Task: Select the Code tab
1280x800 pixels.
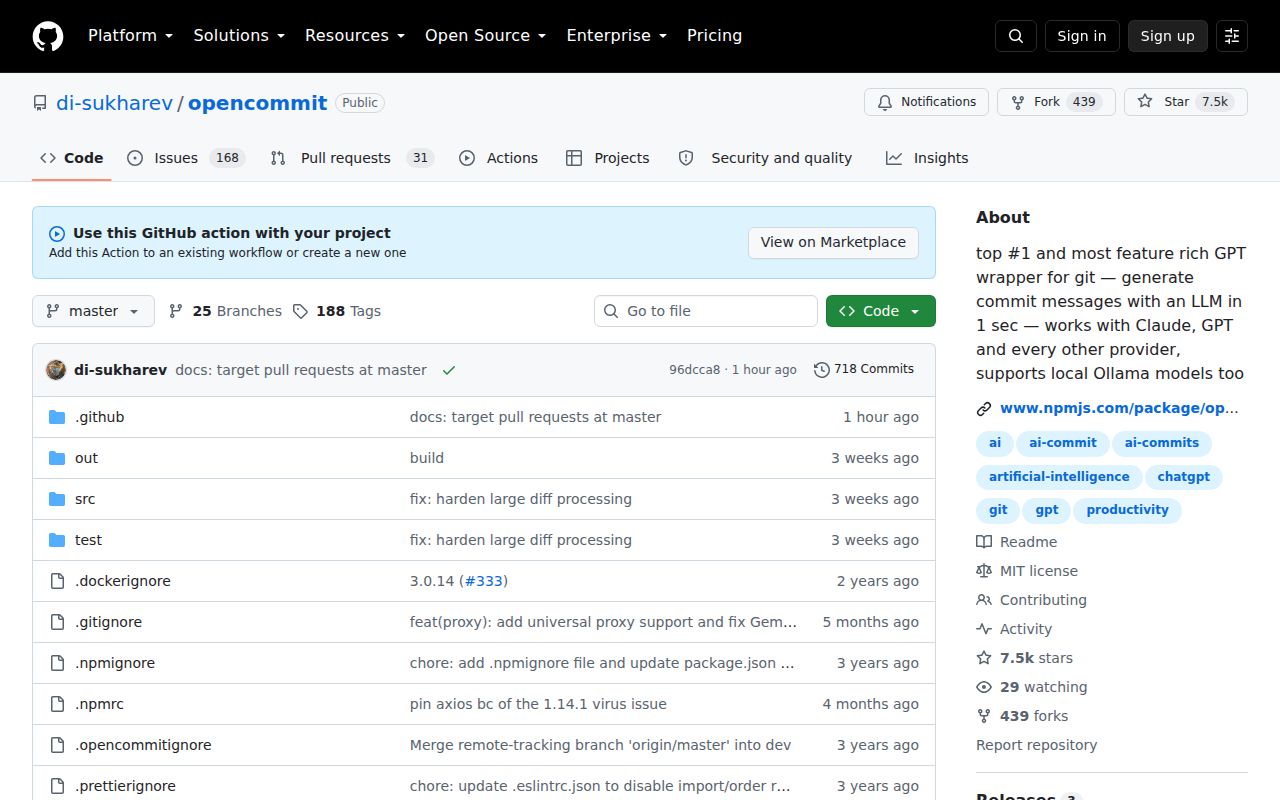Action: (x=71, y=158)
